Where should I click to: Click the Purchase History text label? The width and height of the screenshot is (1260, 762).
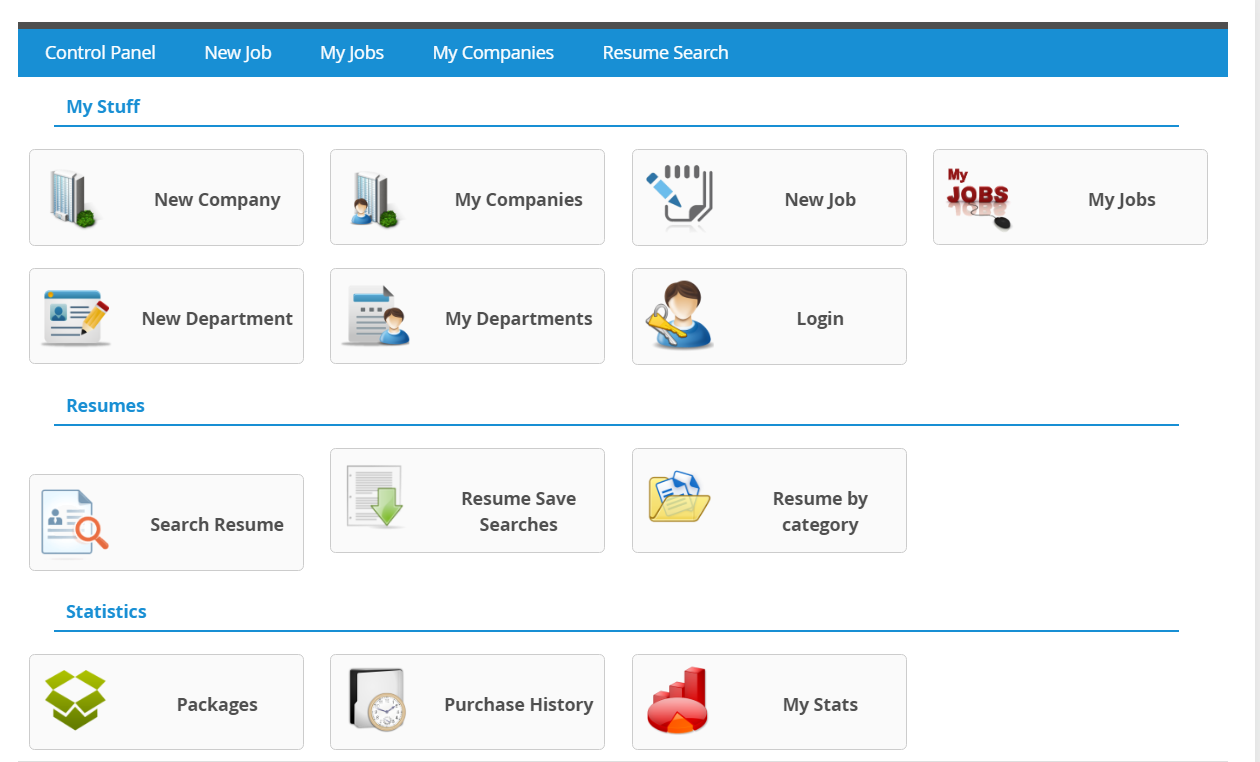pos(518,705)
